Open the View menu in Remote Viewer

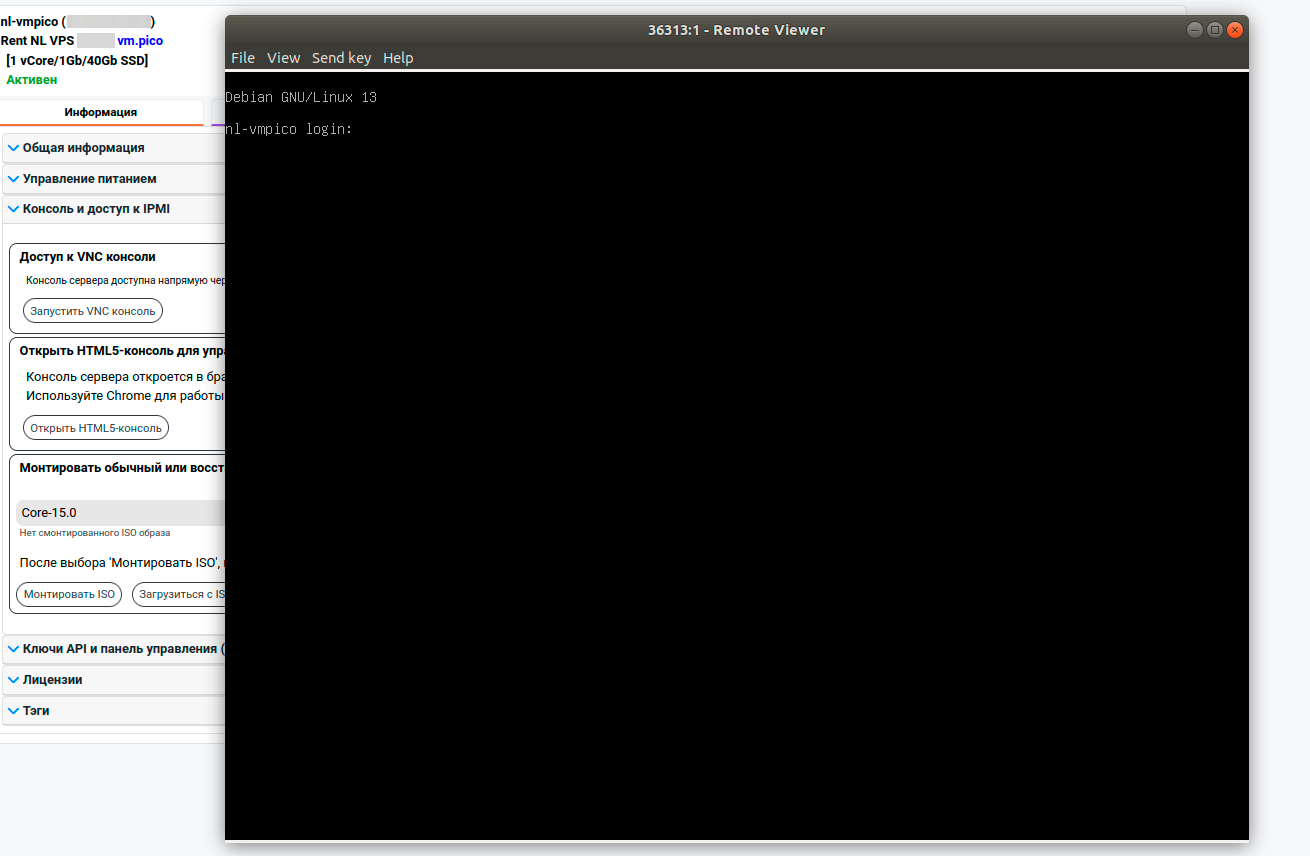coord(283,58)
